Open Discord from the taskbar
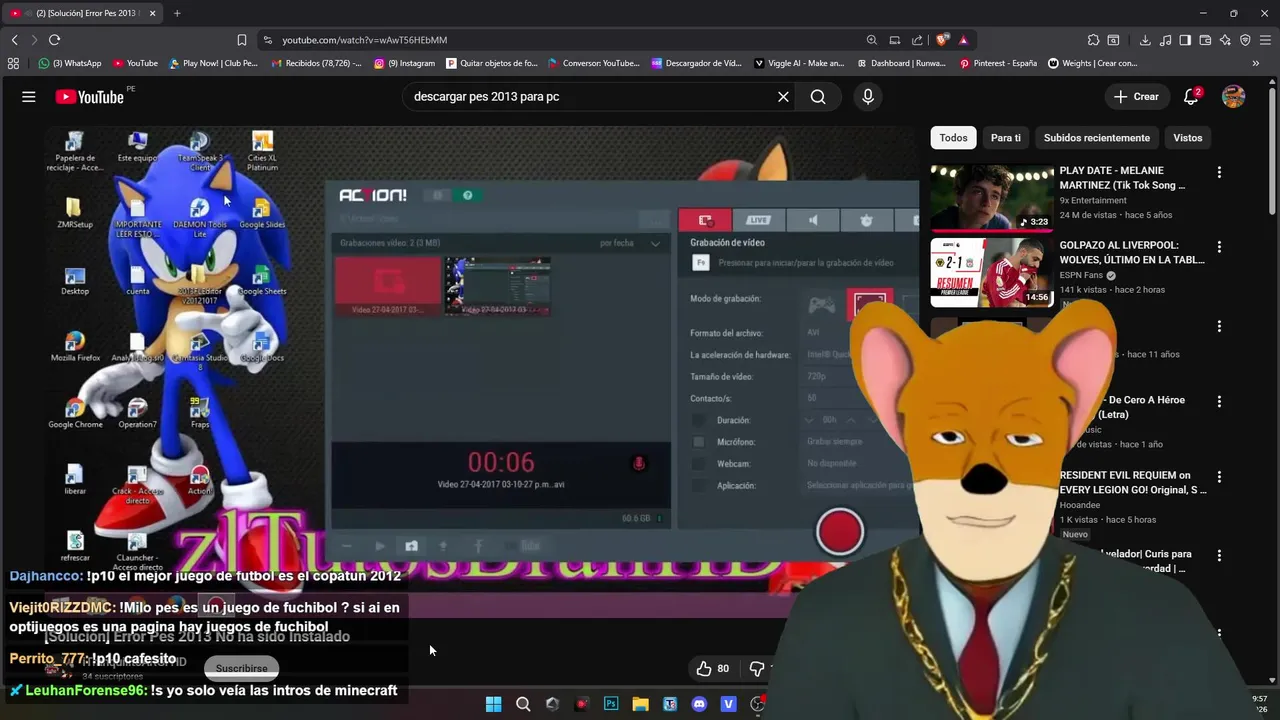Screen dimensions: 1280x720 [699, 704]
